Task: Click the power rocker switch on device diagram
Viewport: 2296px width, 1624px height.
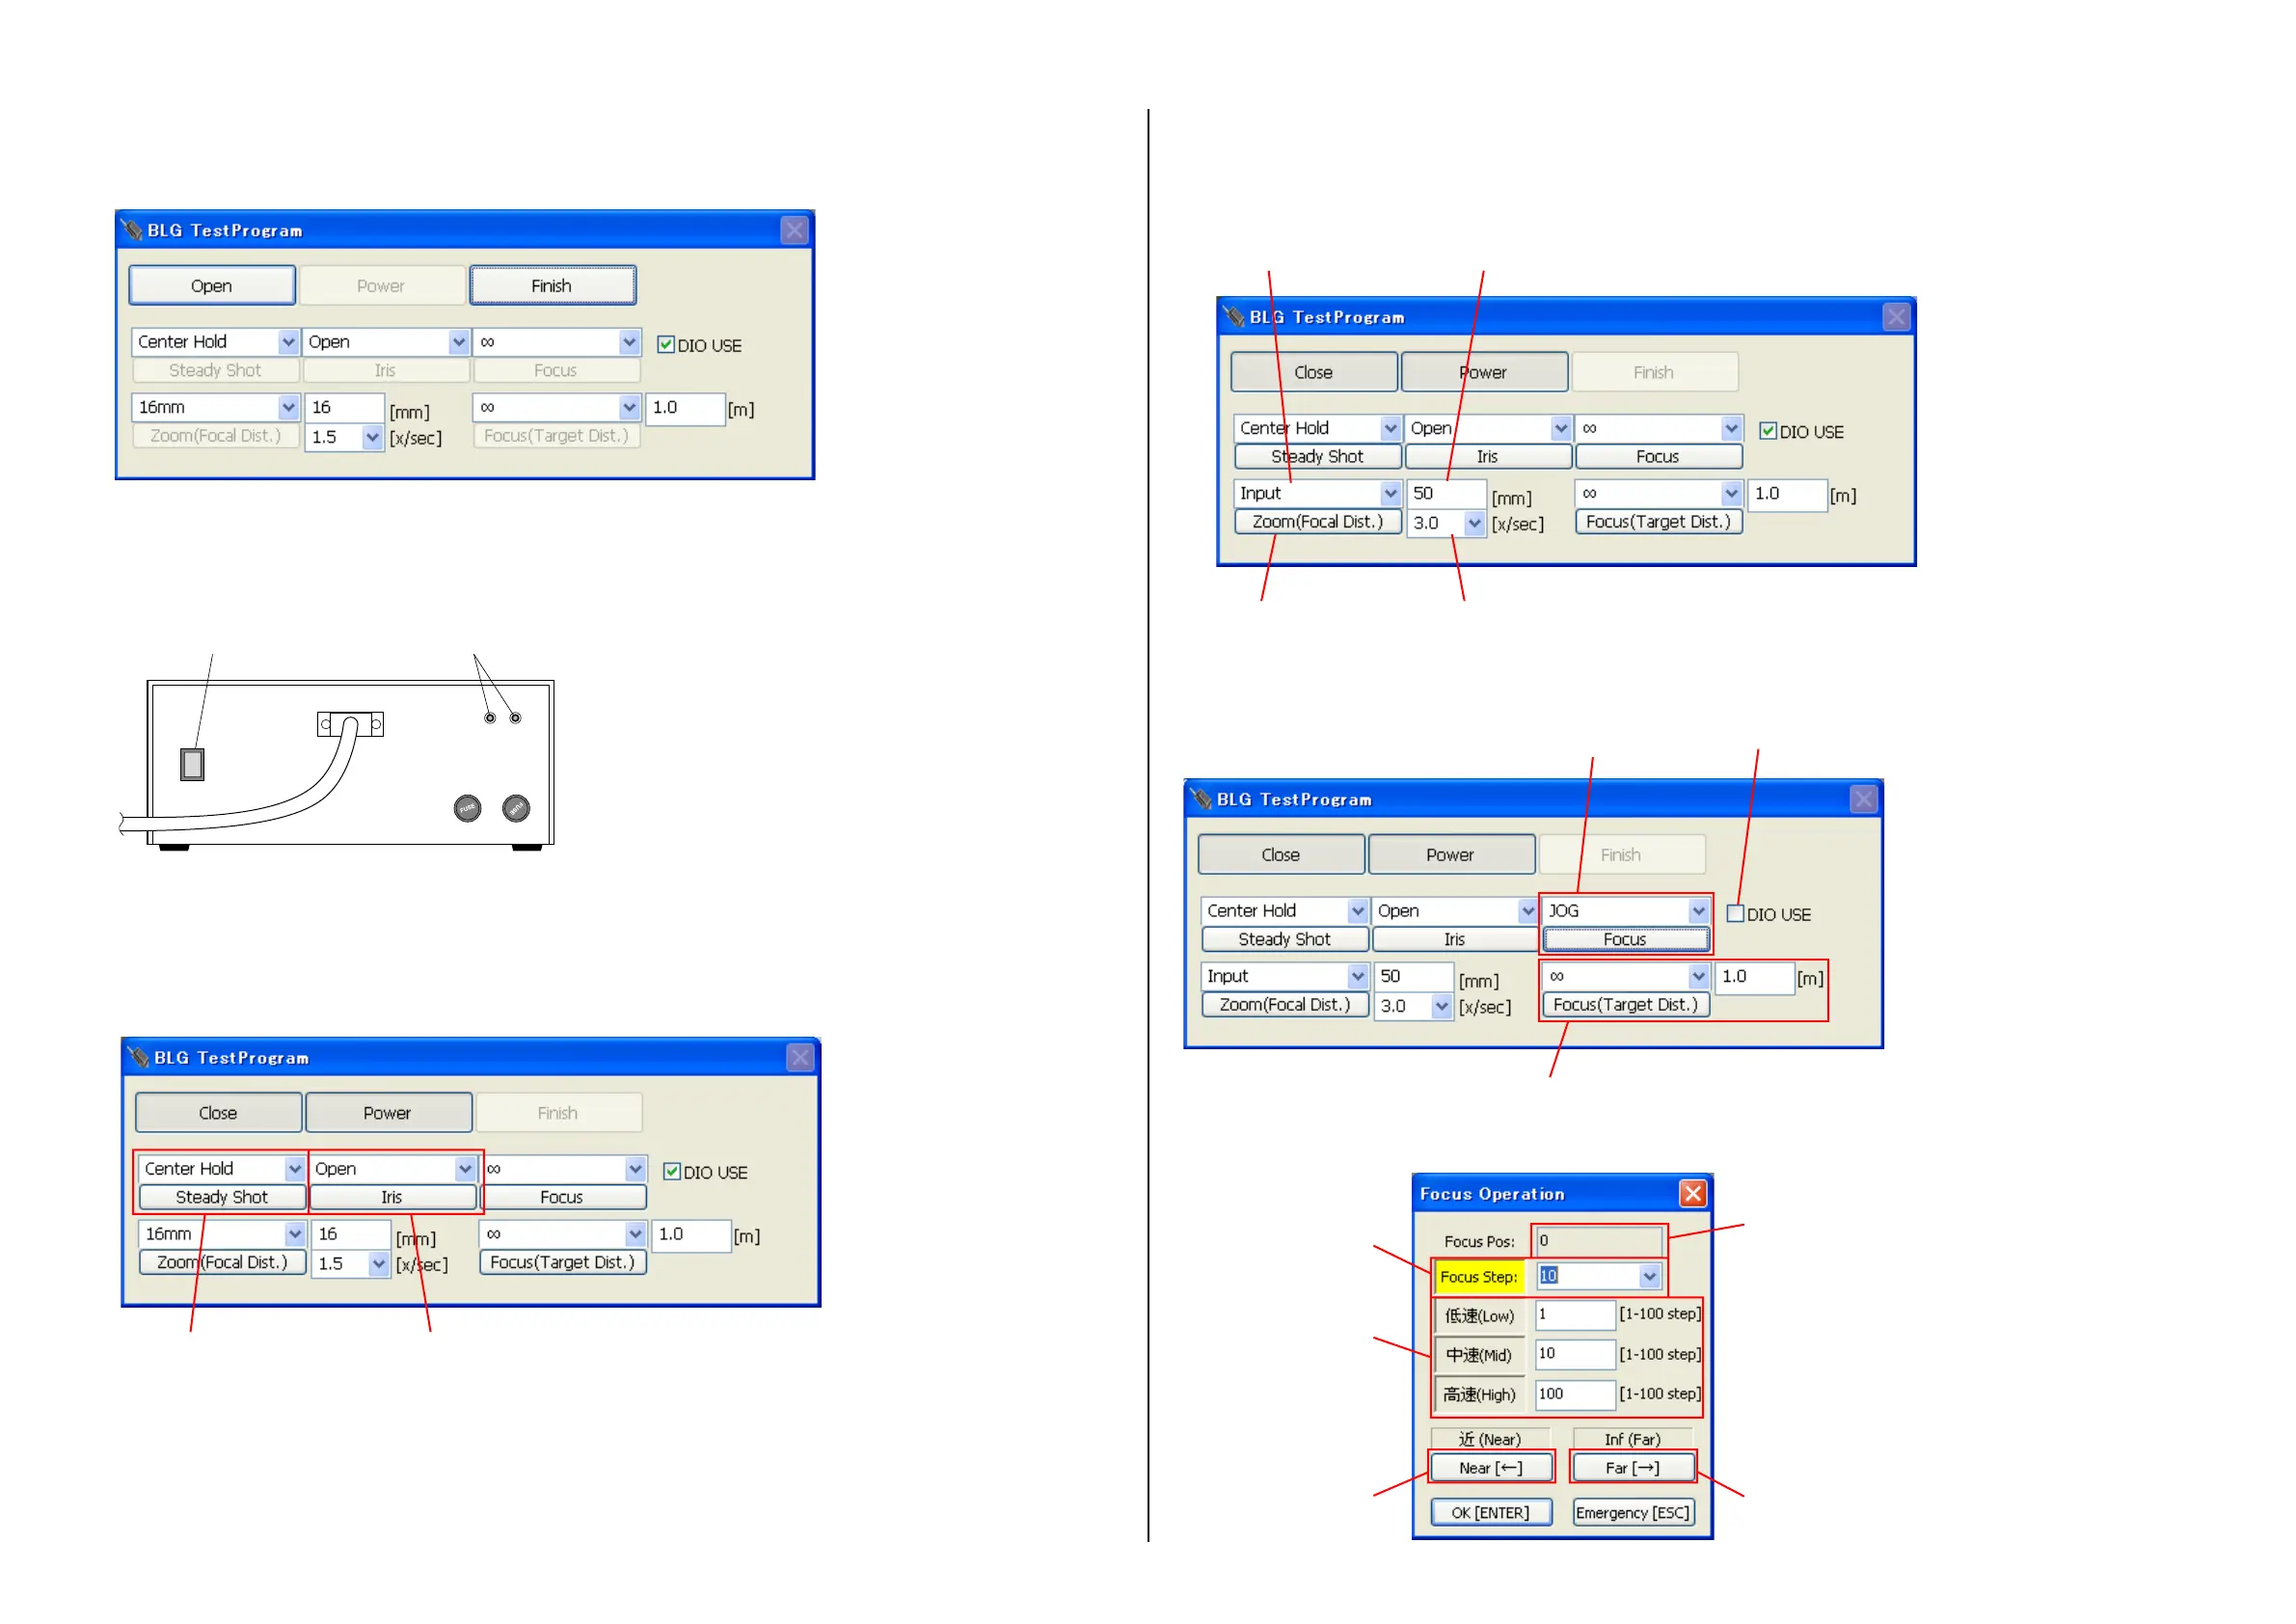Action: coord(192,764)
